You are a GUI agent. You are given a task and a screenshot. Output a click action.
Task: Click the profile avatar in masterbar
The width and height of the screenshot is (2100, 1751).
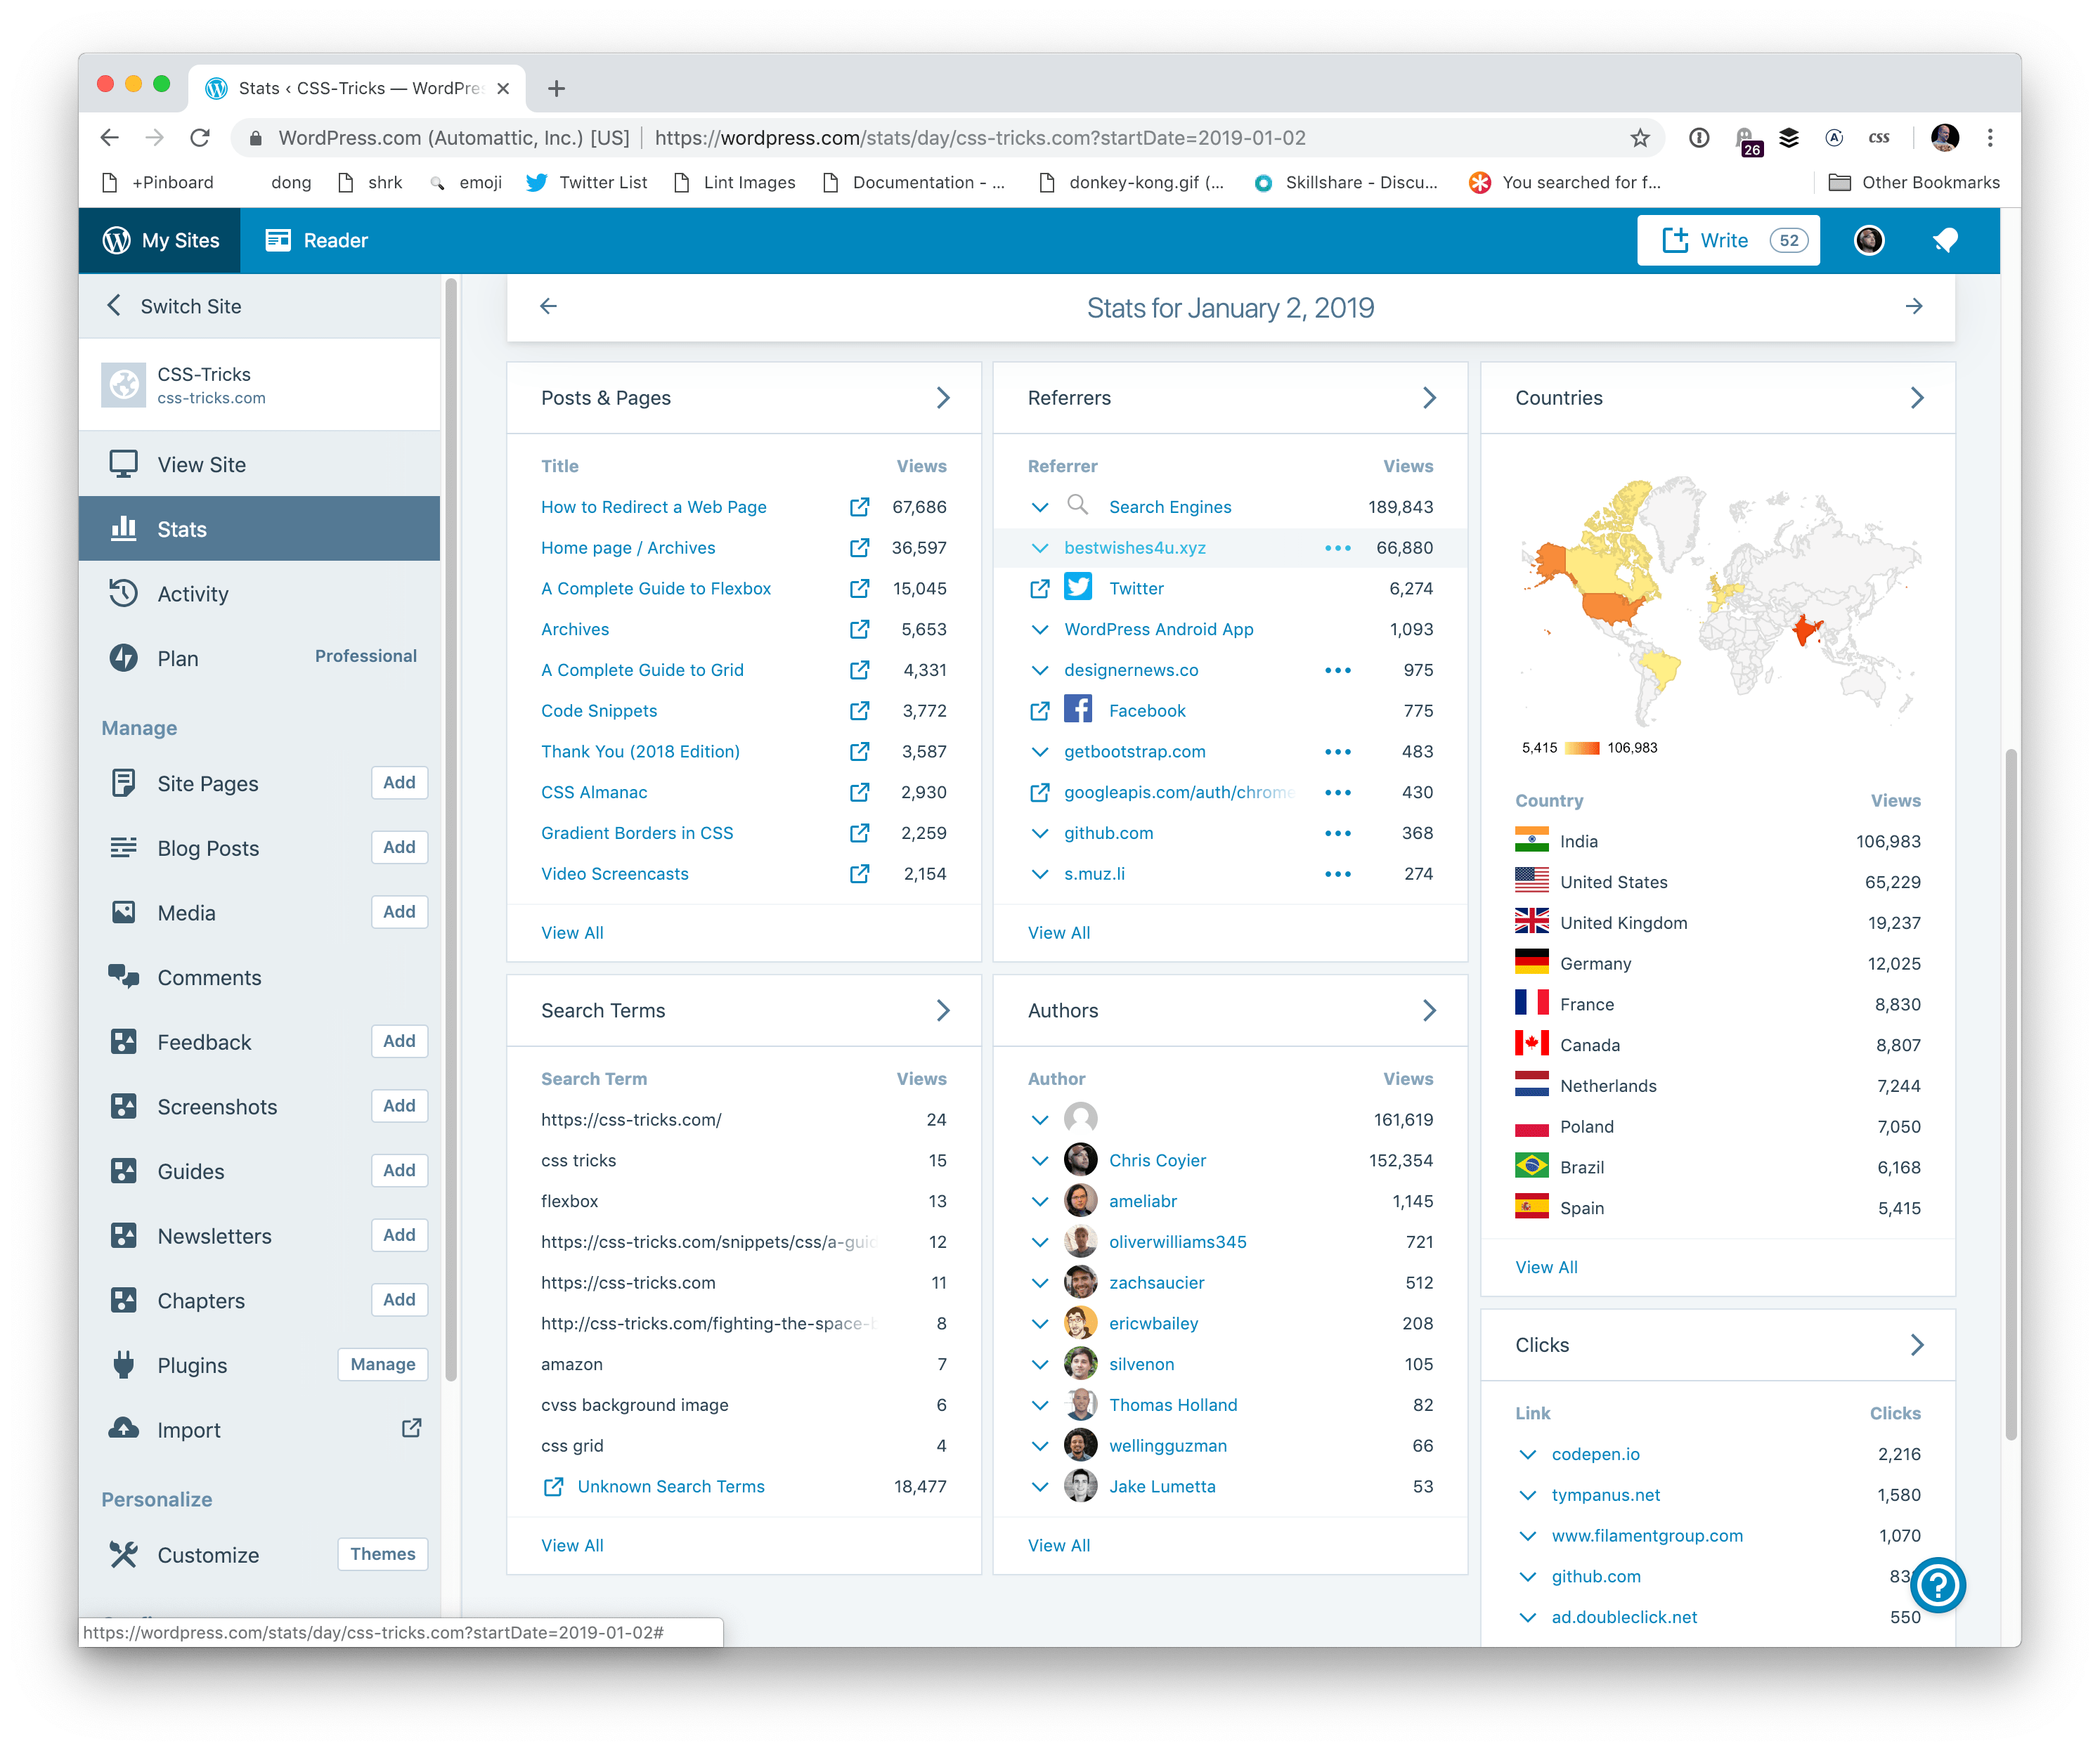coord(1868,240)
